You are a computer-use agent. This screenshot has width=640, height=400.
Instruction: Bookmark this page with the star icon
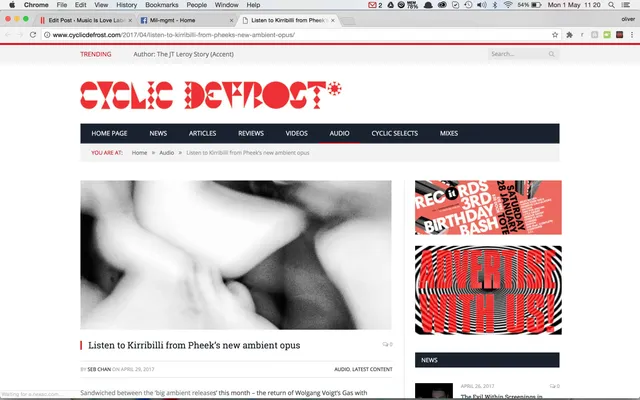coord(555,35)
